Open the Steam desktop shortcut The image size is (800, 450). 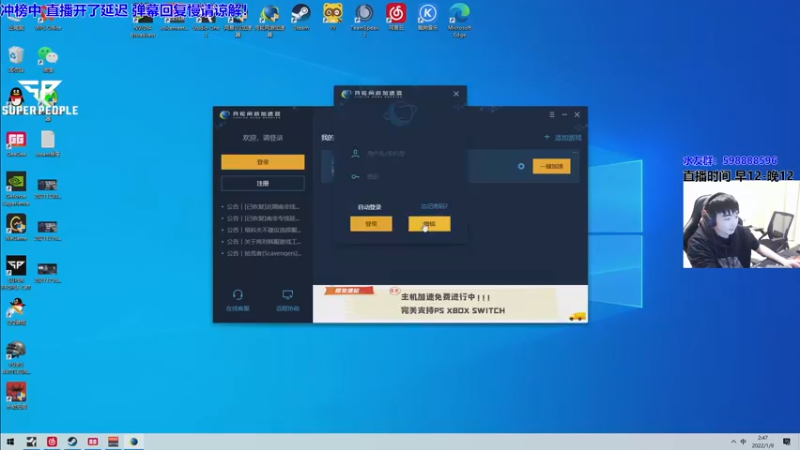301,17
